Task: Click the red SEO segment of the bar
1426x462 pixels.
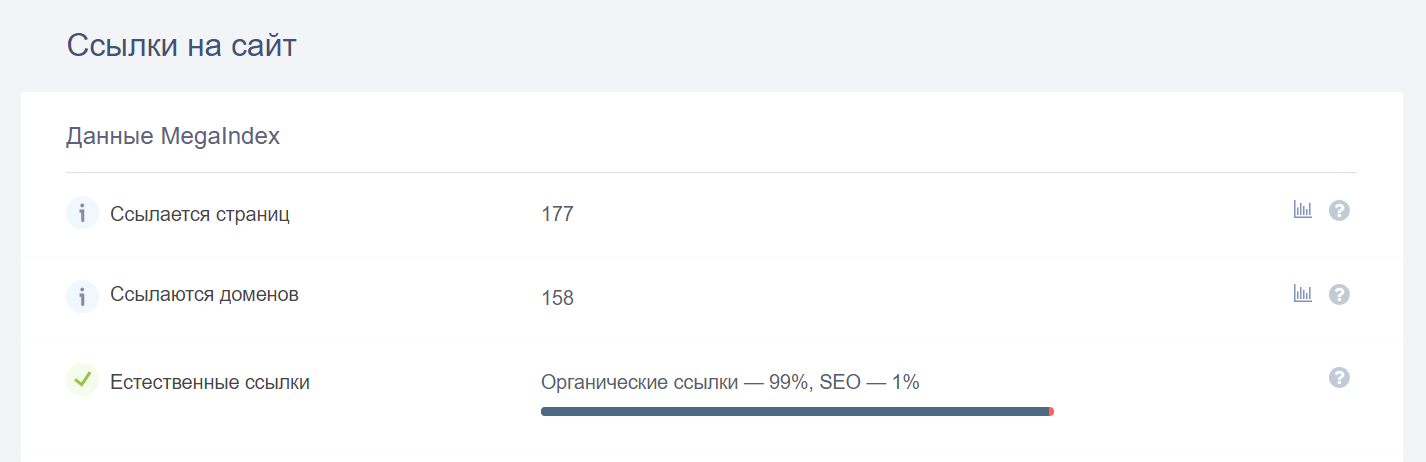Action: 1051,411
